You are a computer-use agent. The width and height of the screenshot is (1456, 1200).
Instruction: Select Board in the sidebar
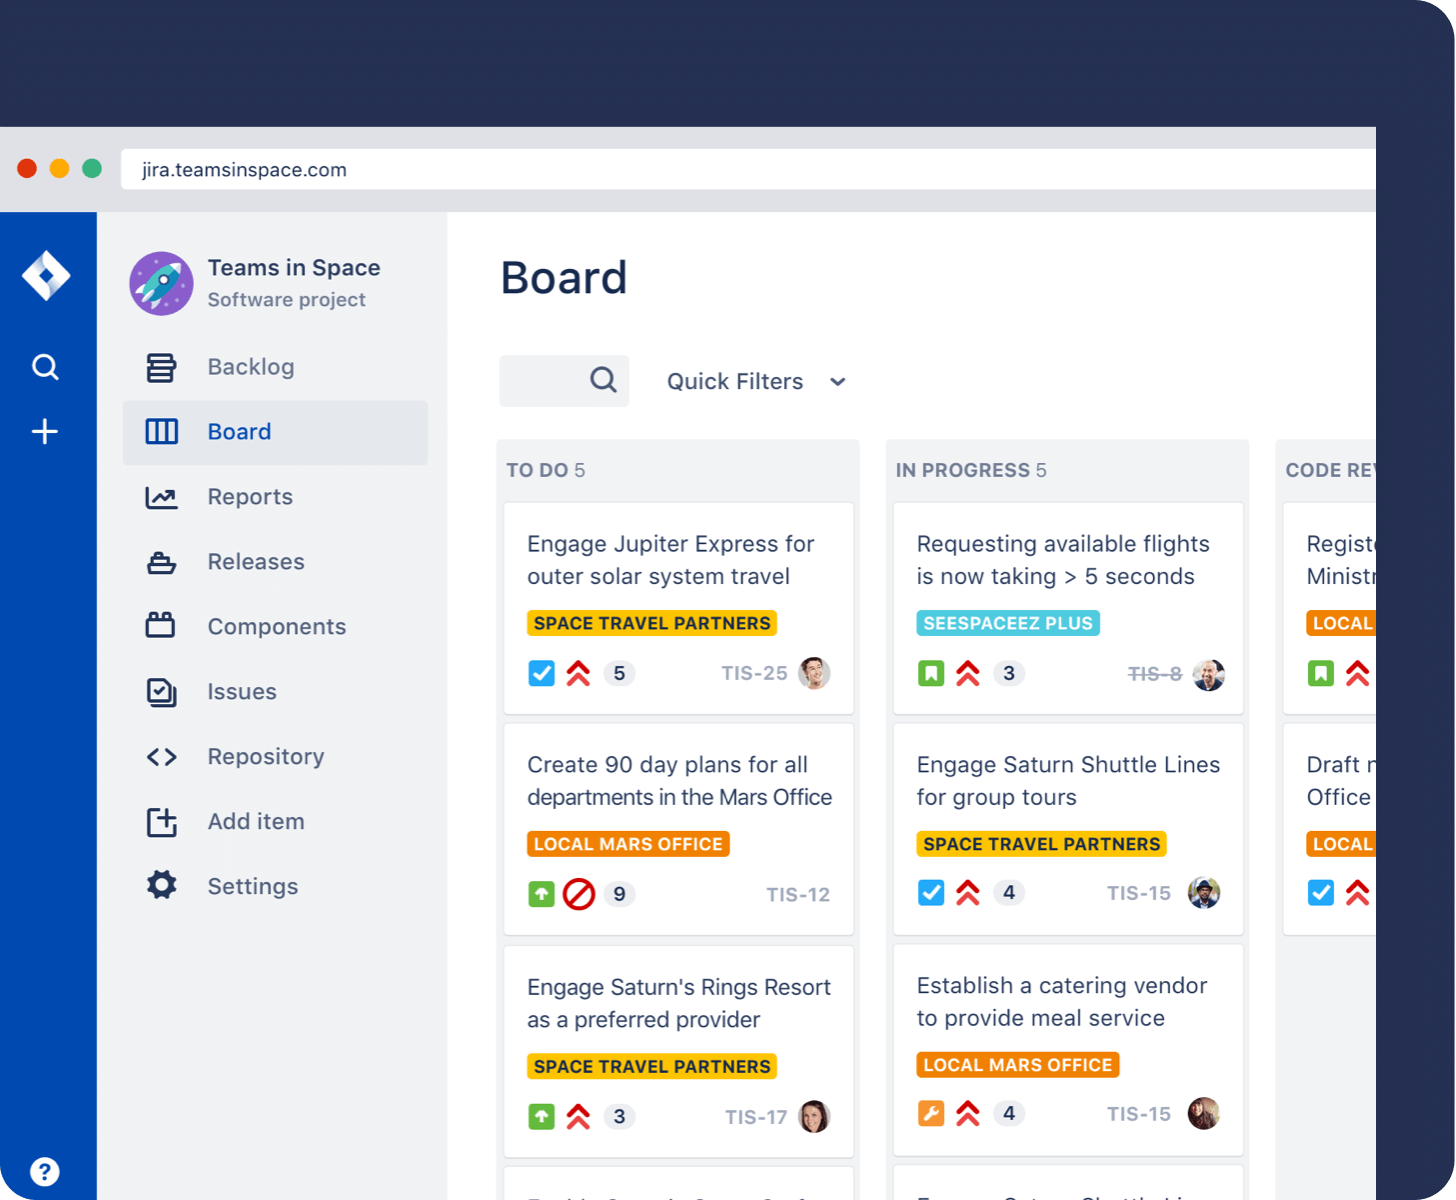click(275, 432)
